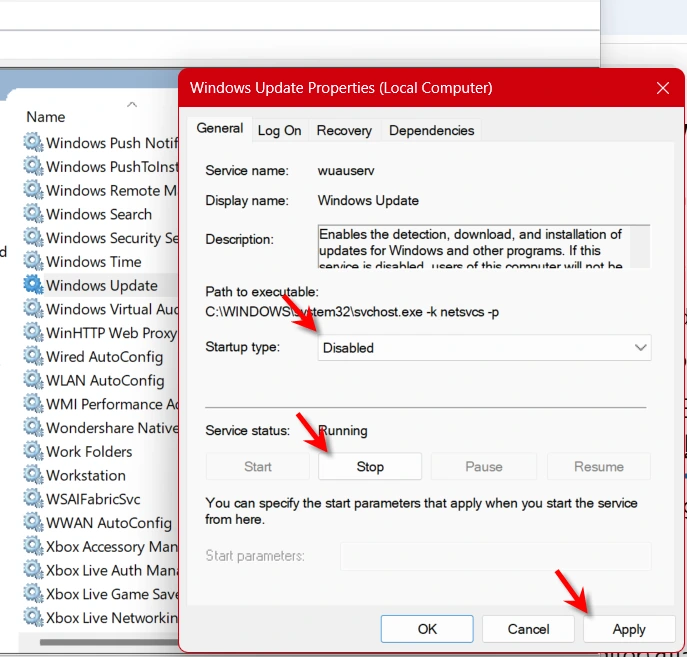Select the WSAIFabricSvc service row
This screenshot has width=687, height=657.
tap(99, 499)
